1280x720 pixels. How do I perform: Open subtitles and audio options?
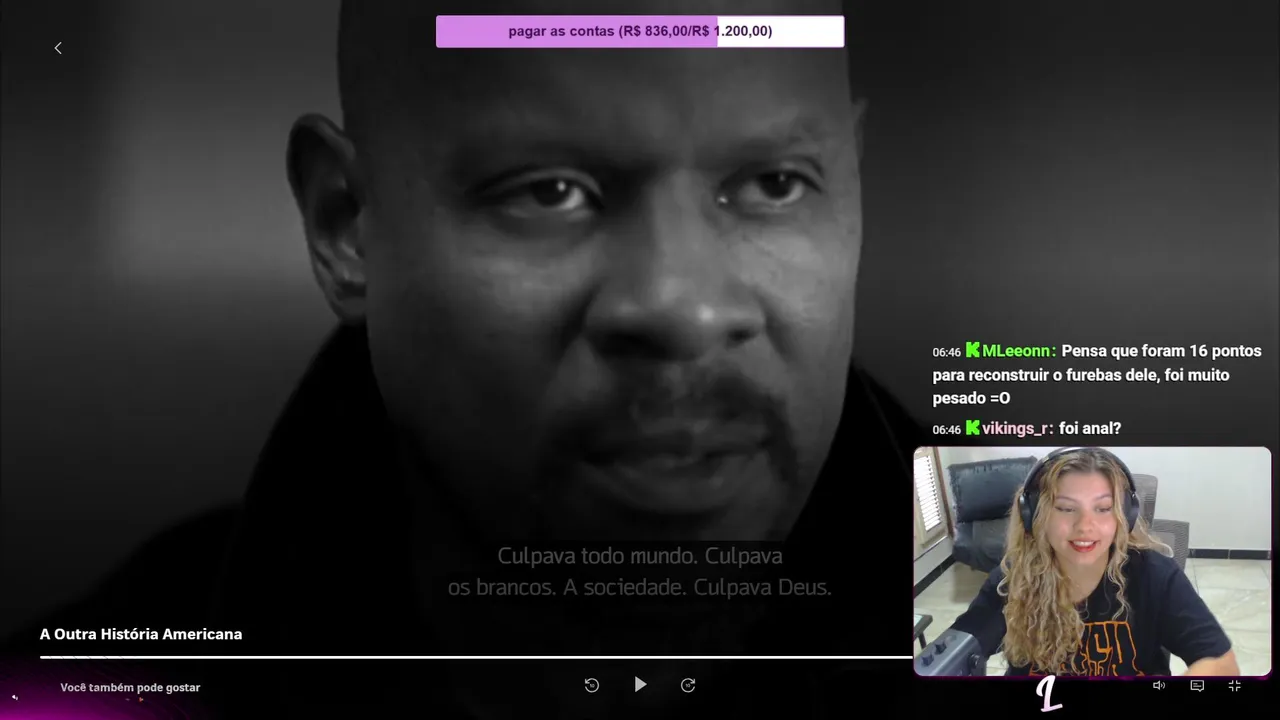(1197, 685)
